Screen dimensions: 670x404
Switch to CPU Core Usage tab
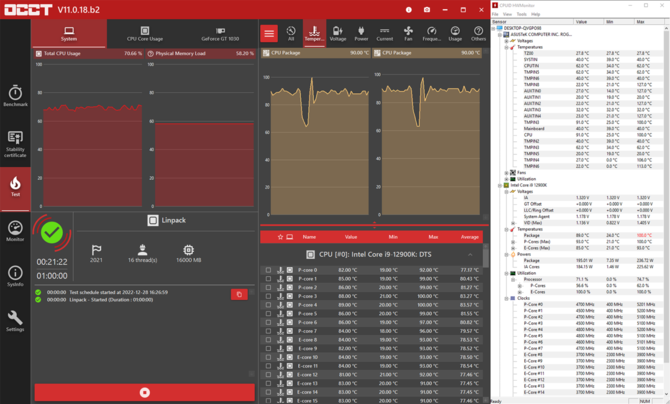coord(145,34)
